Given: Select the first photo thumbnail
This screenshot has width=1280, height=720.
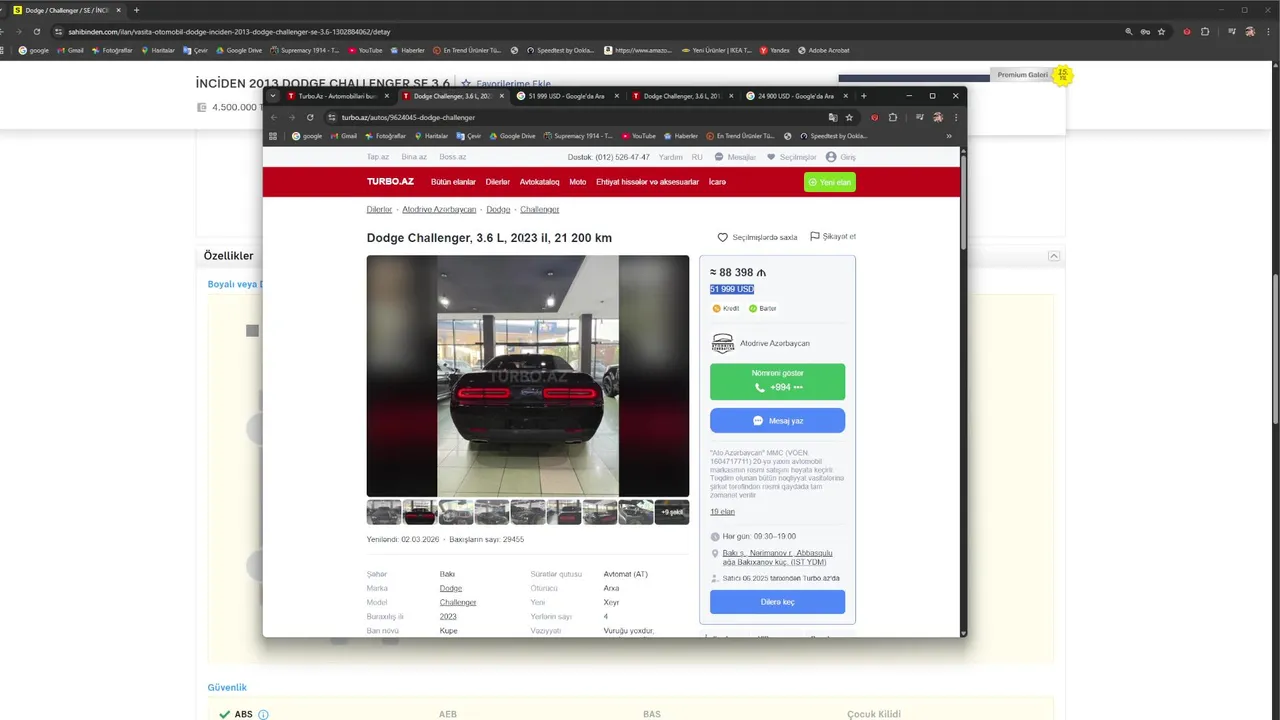Looking at the screenshot, I should 384,512.
